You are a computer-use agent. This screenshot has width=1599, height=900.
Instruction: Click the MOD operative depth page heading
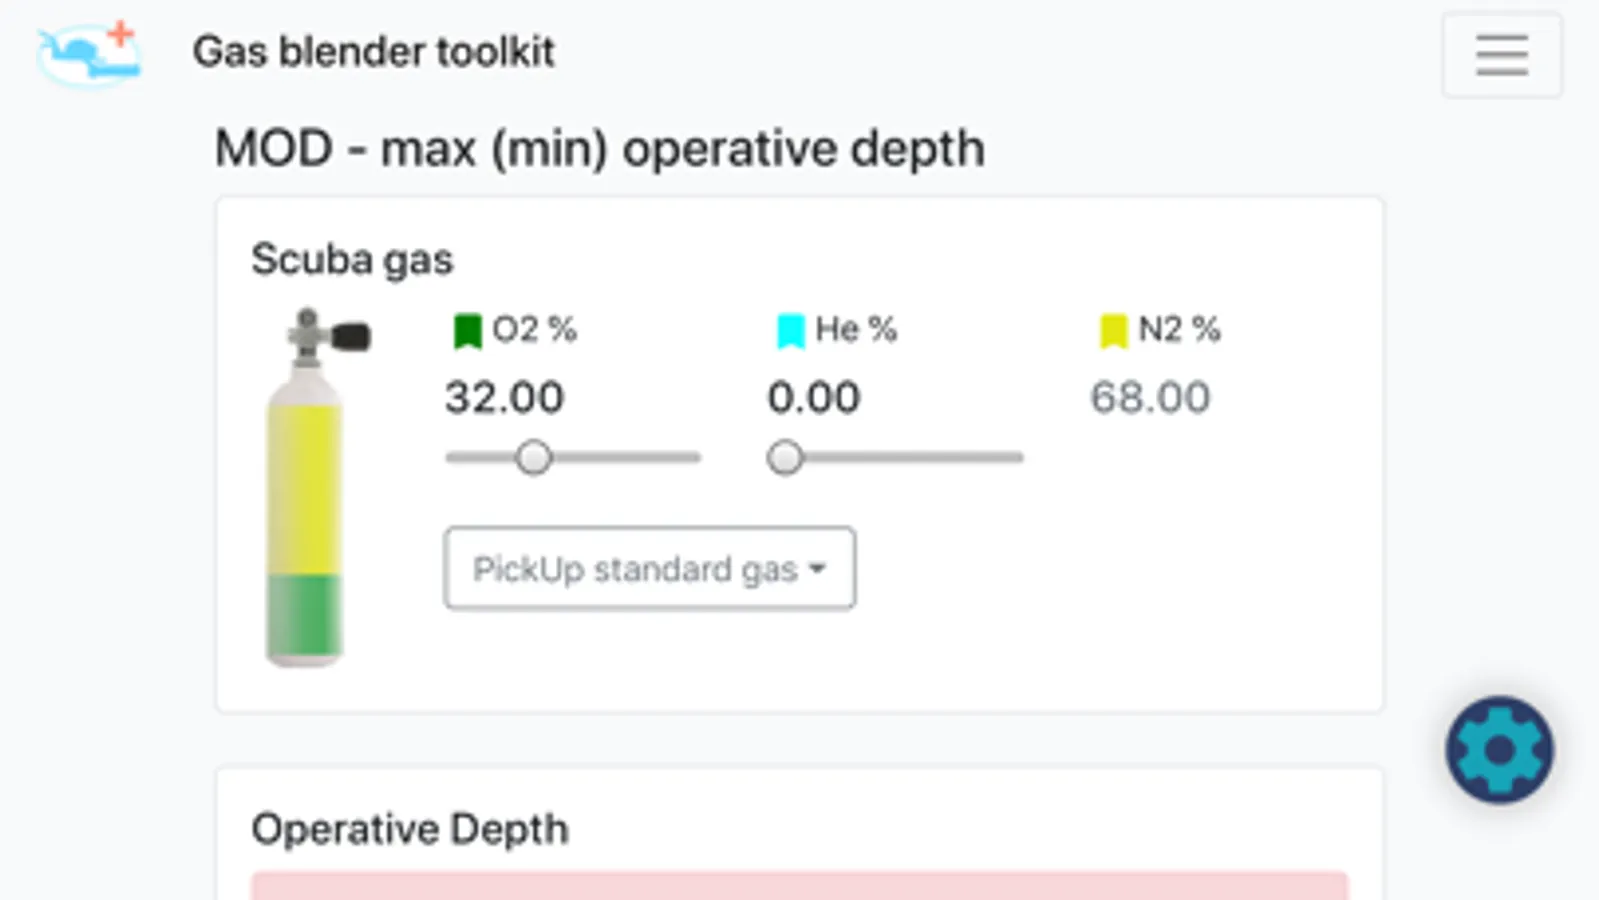[600, 149]
